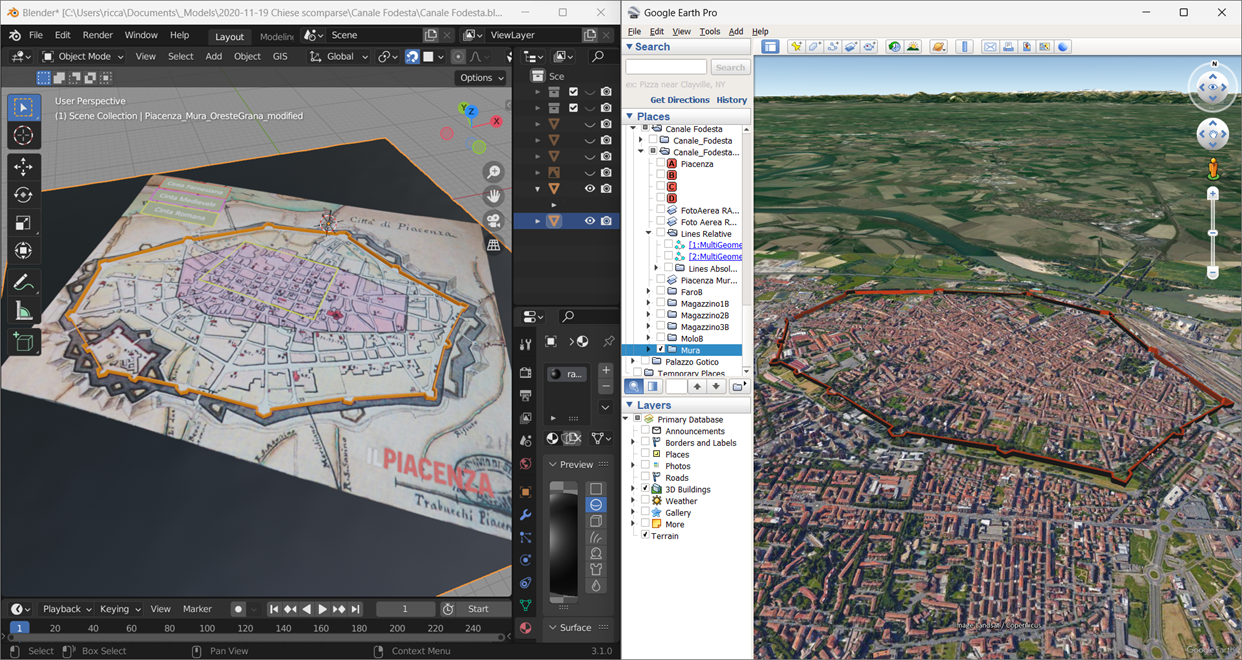Open the Keying dropdown in timeline
Image resolution: width=1242 pixels, height=660 pixels.
coord(121,609)
